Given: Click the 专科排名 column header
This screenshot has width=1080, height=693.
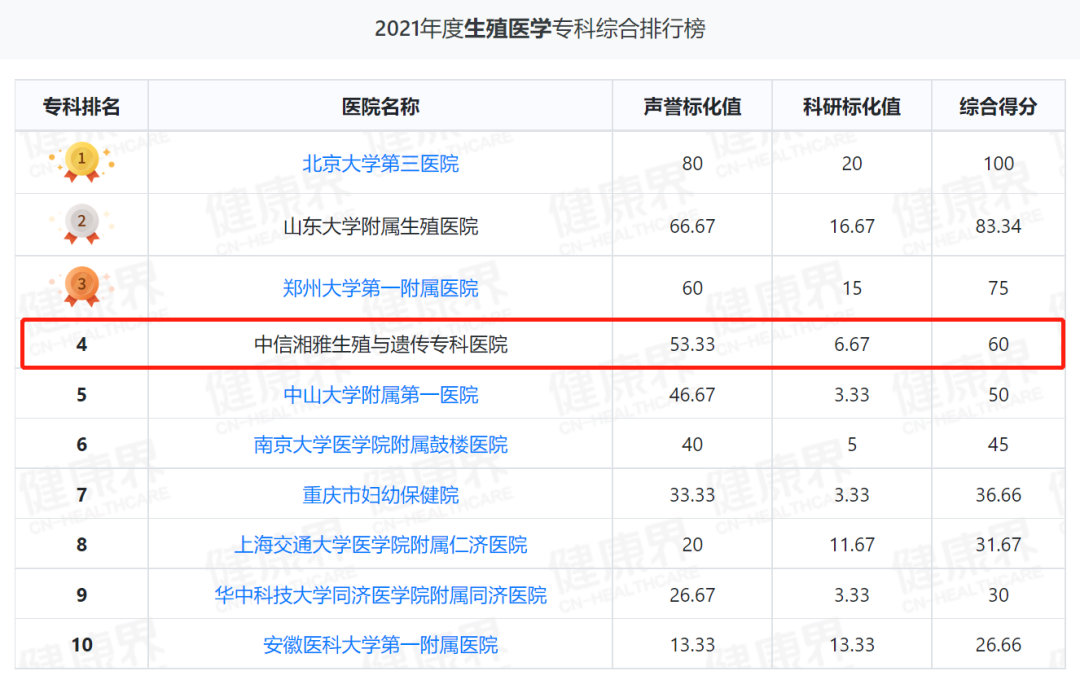Looking at the screenshot, I should [x=81, y=107].
